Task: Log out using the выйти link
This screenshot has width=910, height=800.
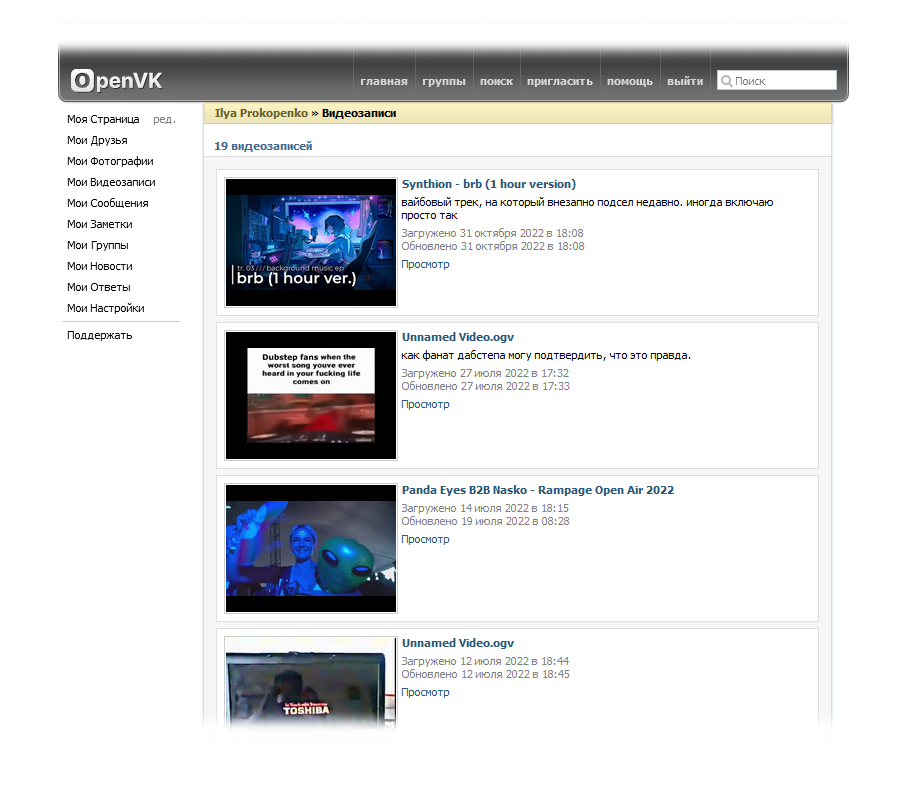Action: pyautogui.click(x=685, y=82)
